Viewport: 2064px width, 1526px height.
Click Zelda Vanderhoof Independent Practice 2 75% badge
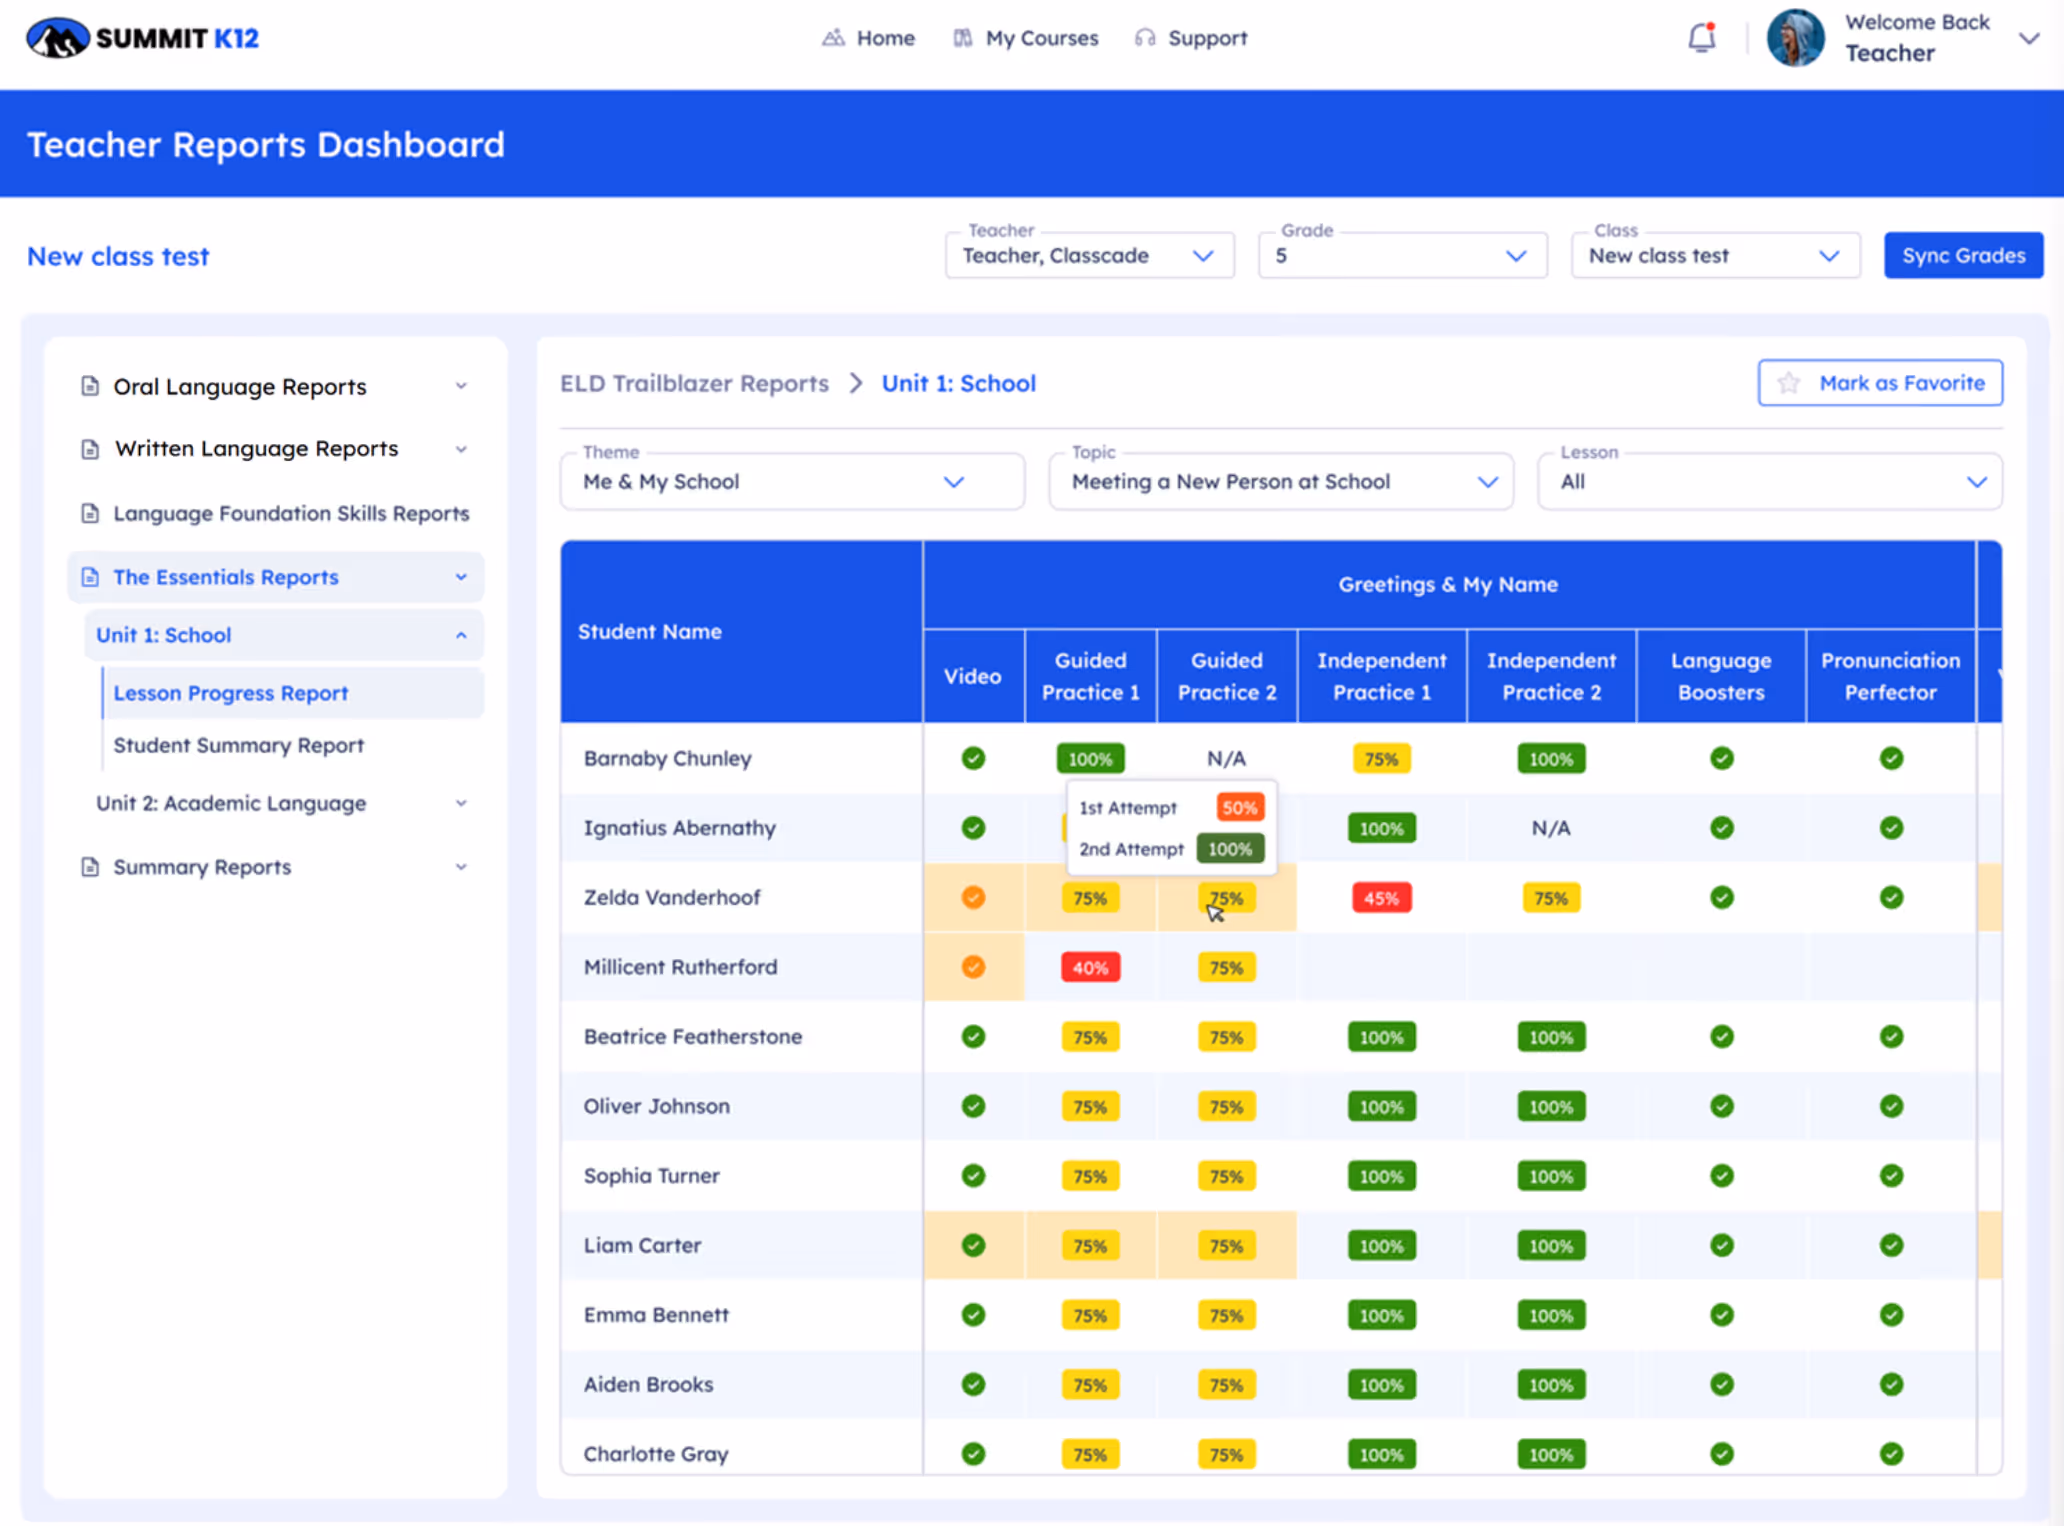click(1551, 898)
